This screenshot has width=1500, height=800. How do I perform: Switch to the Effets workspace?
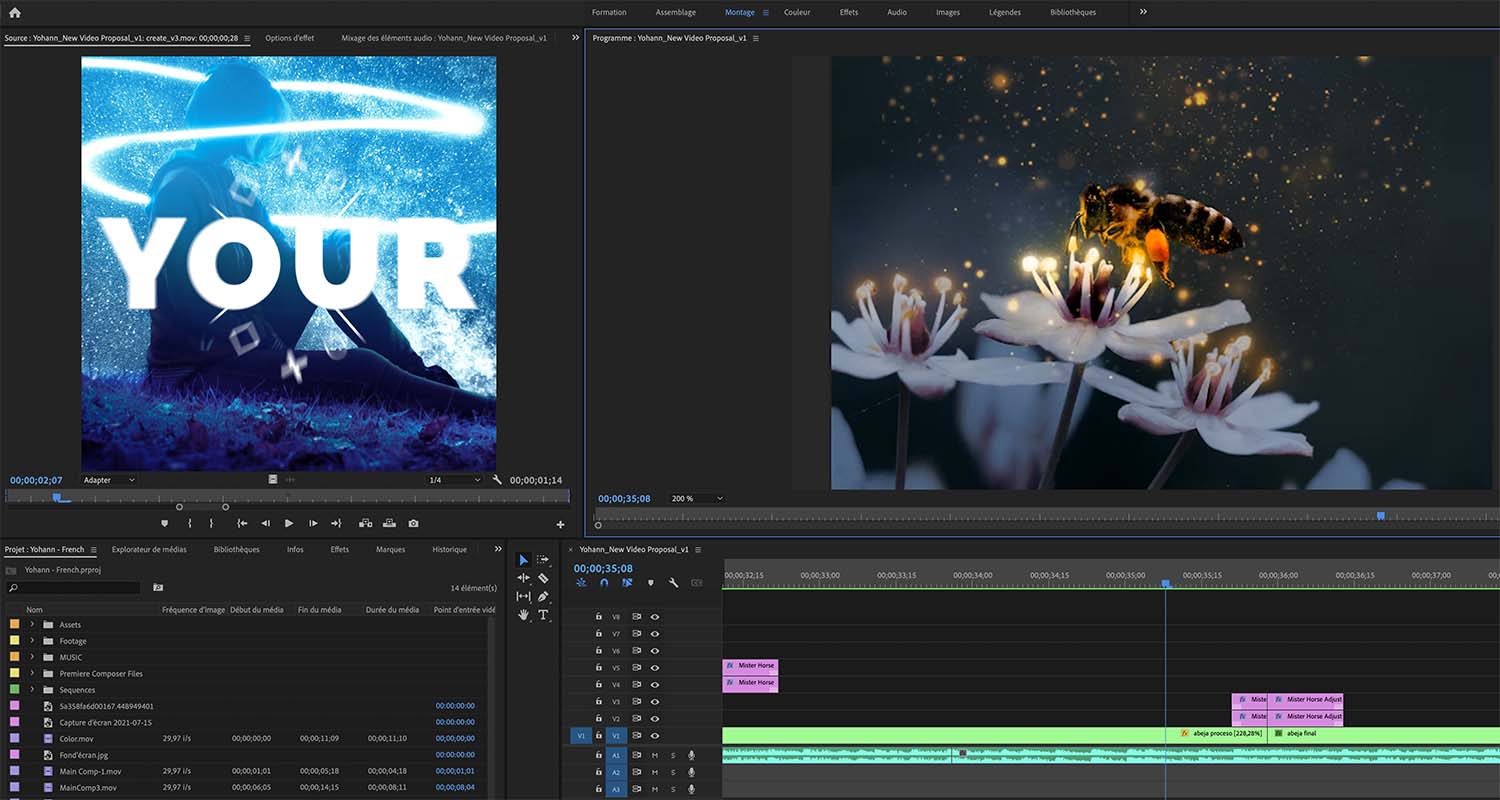849,12
